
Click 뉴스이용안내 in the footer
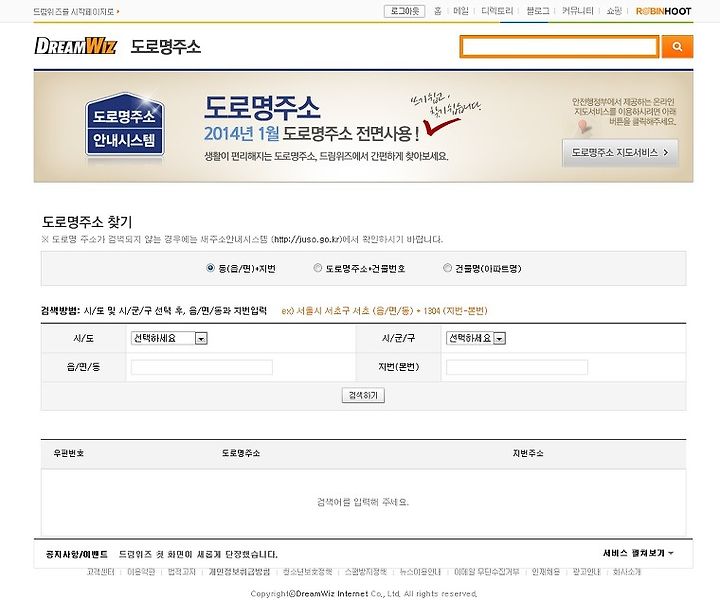[x=420, y=572]
